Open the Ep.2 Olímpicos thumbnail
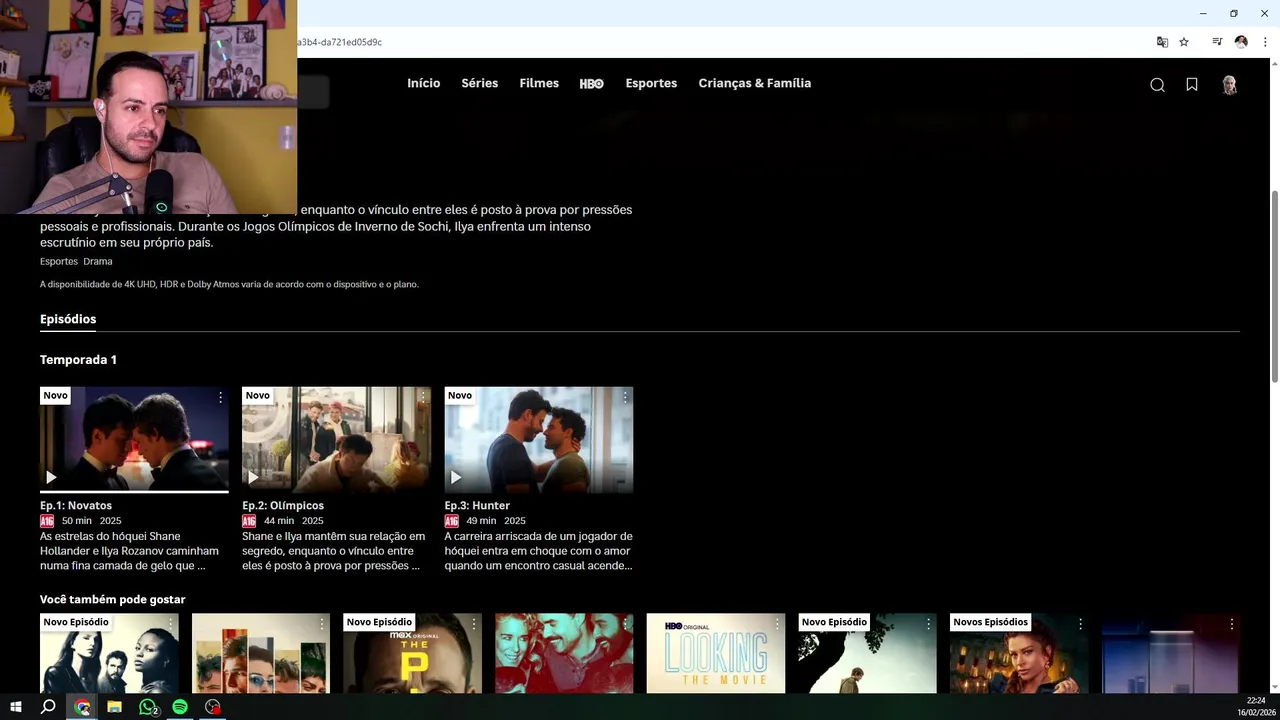This screenshot has width=1280, height=720. click(x=336, y=439)
